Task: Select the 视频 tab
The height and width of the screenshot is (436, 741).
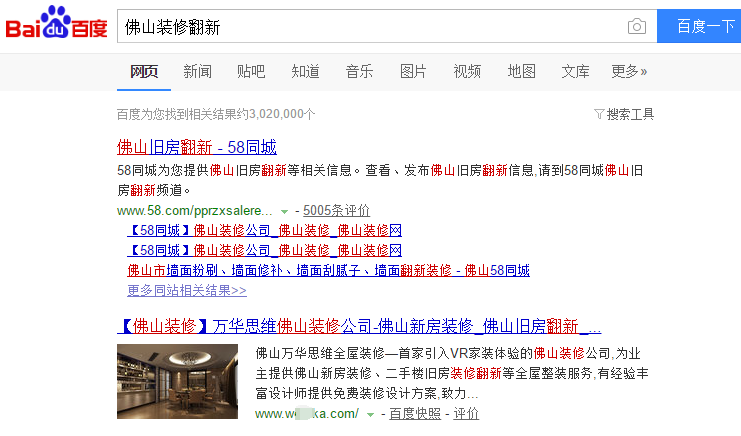Action: point(467,72)
